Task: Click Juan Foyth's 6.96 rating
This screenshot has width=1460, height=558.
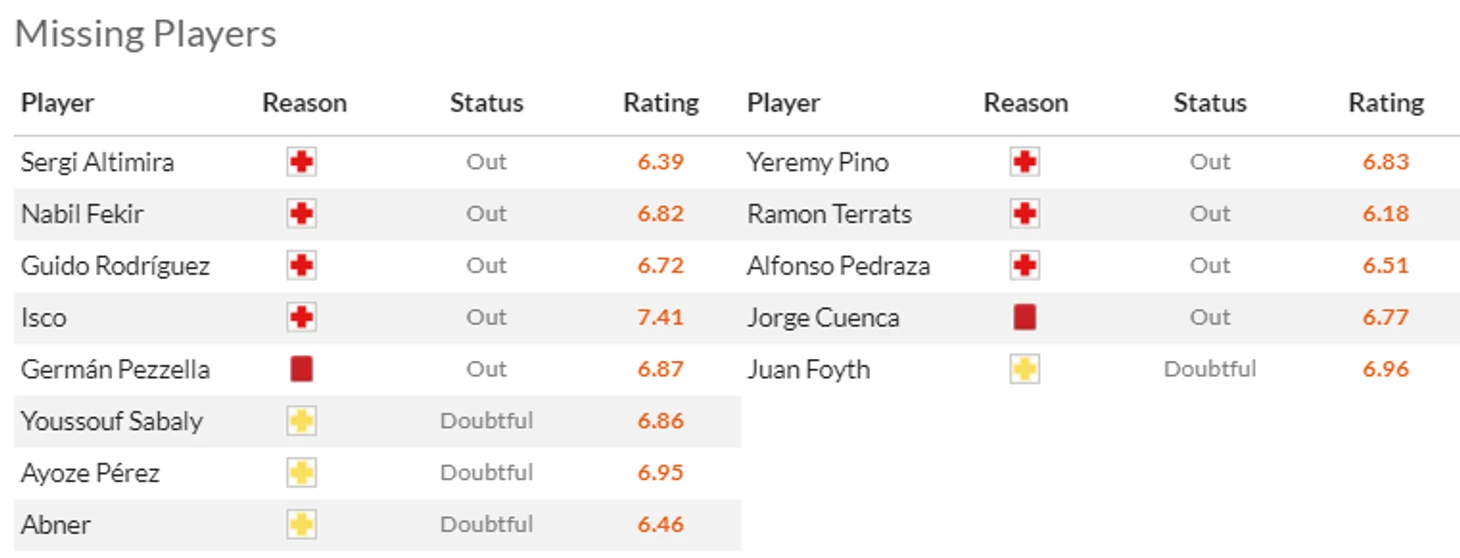Action: pyautogui.click(x=1385, y=370)
